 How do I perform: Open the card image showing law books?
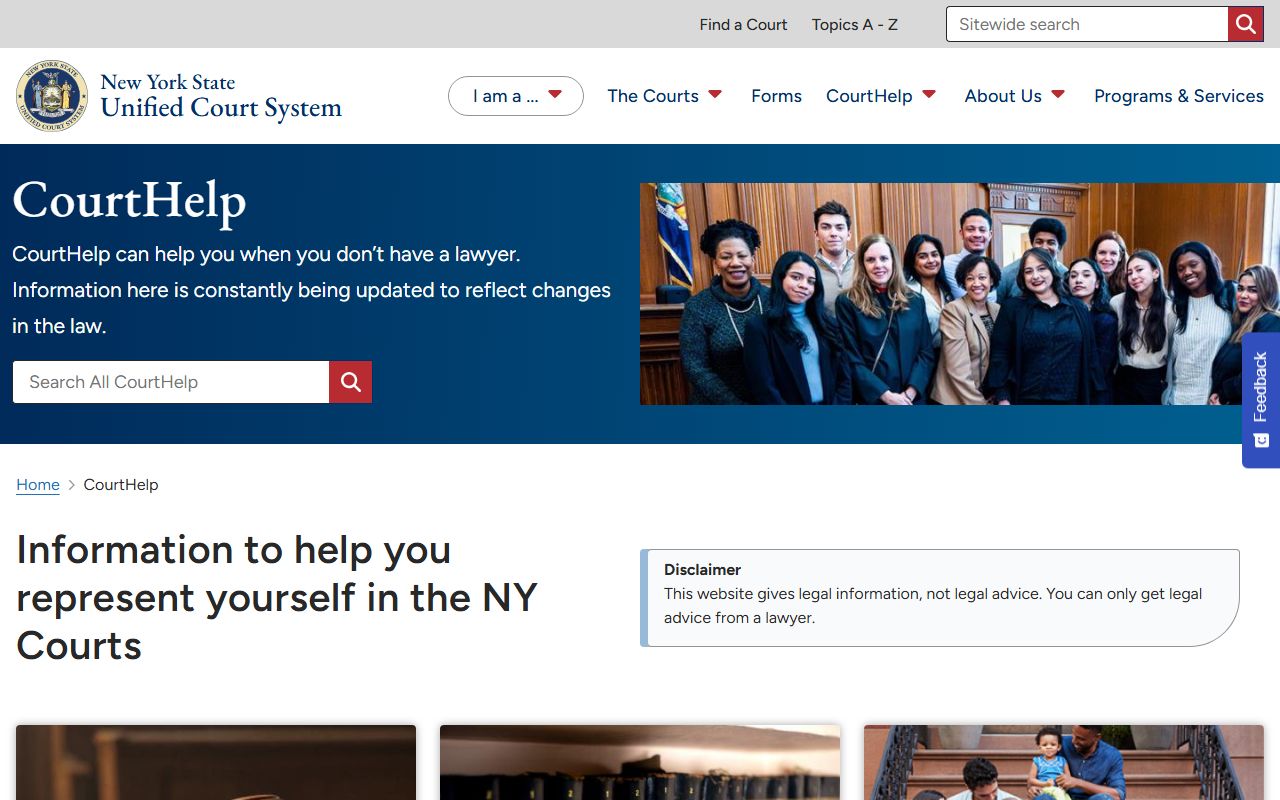(640, 762)
